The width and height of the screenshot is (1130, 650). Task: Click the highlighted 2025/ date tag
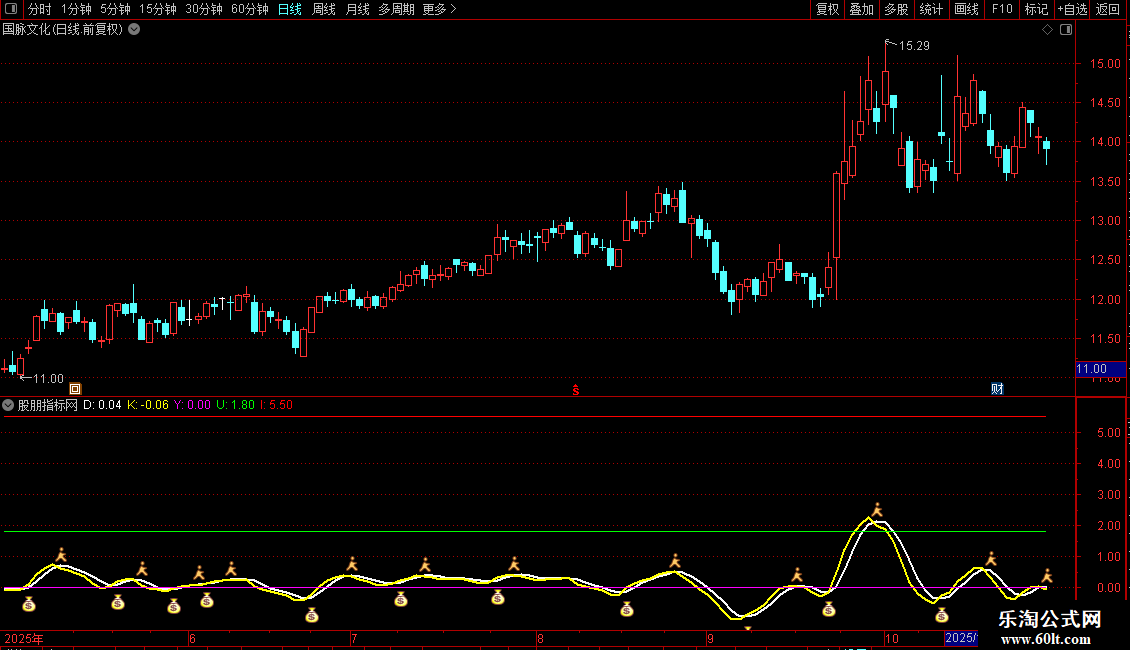[x=961, y=638]
